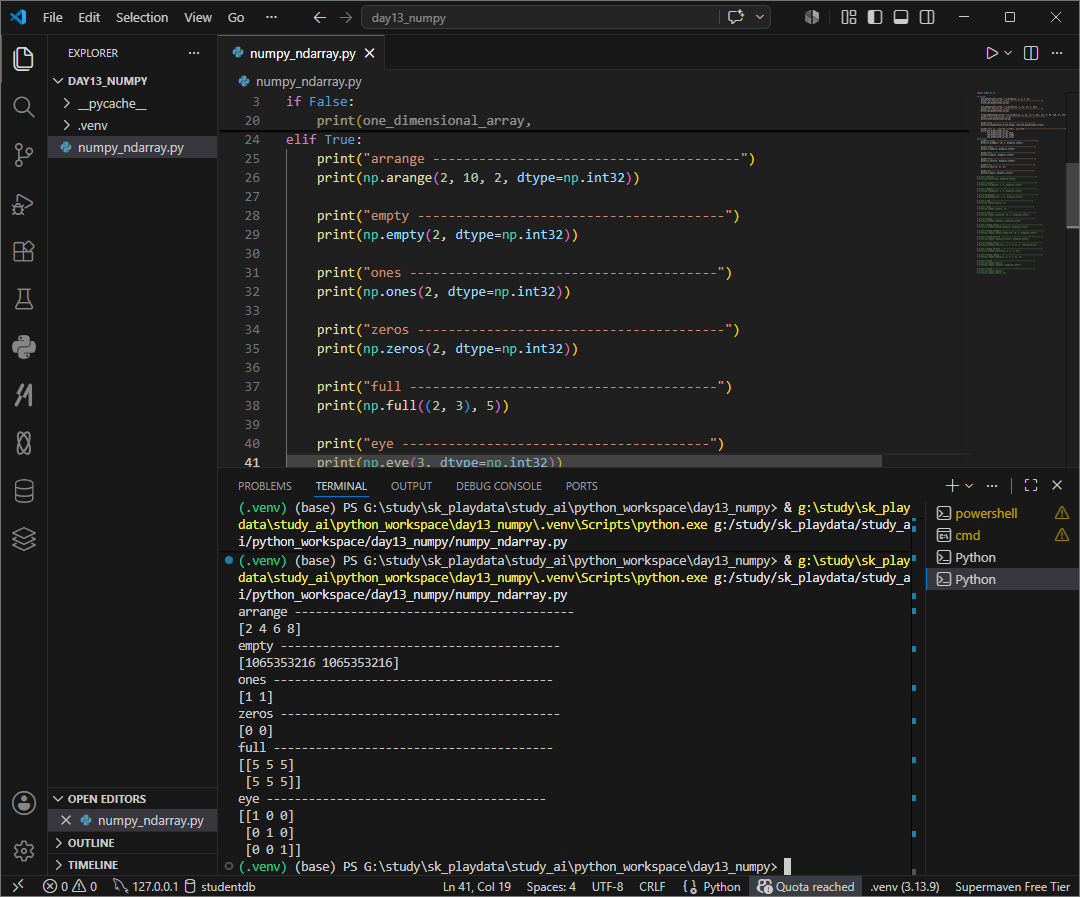The width and height of the screenshot is (1080, 897).
Task: Open the Source Control view
Action: (23, 155)
